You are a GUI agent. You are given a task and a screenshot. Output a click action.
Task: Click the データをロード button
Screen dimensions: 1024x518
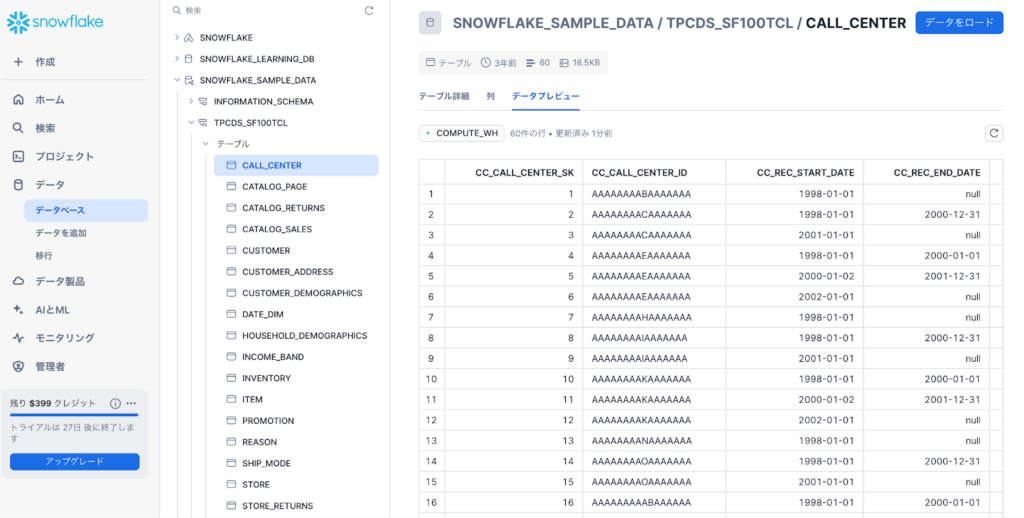(x=958, y=23)
